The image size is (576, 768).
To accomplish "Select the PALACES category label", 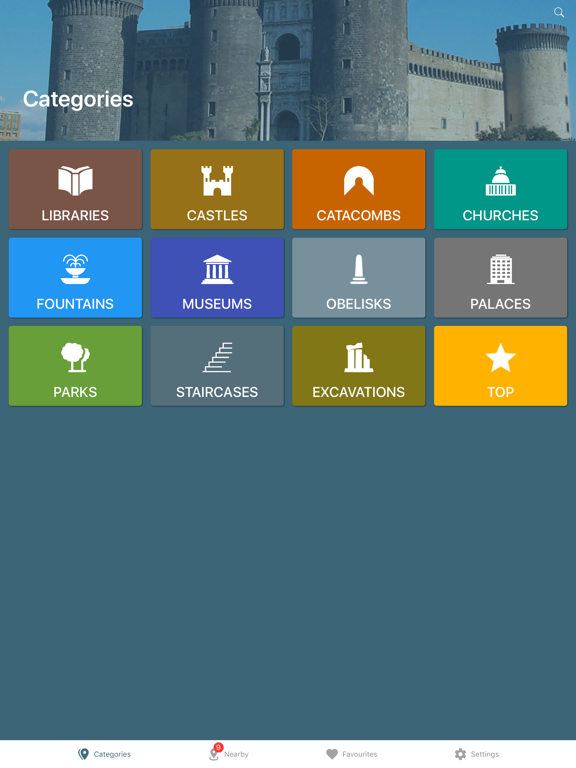I will click(x=500, y=304).
